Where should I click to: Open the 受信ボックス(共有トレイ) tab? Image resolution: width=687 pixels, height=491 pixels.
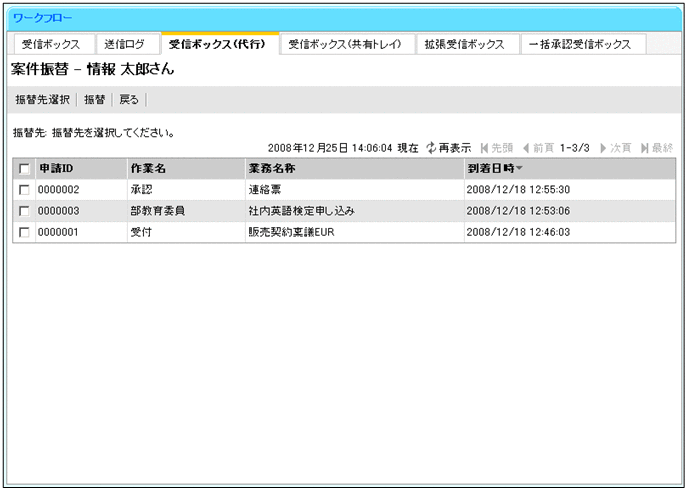(345, 44)
